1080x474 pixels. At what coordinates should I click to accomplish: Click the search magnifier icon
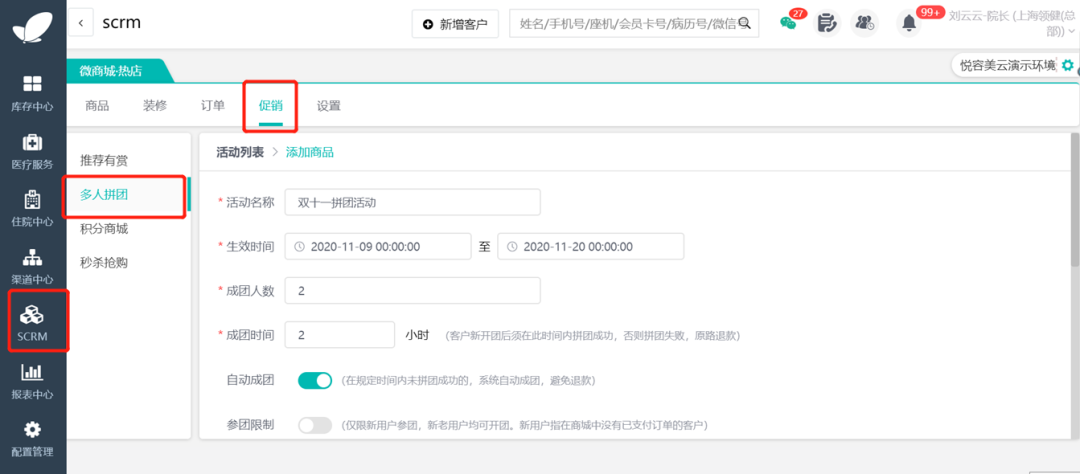coord(744,23)
